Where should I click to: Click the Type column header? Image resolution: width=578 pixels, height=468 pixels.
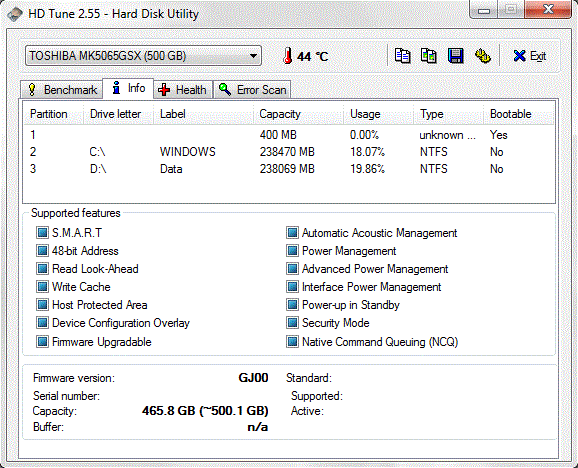(448, 114)
